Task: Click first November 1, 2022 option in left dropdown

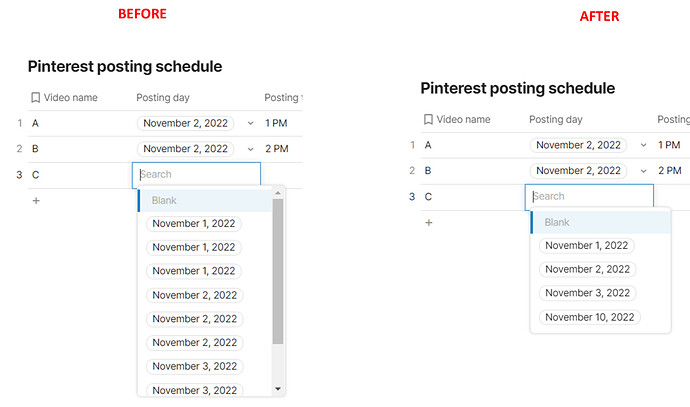Action: (194, 223)
